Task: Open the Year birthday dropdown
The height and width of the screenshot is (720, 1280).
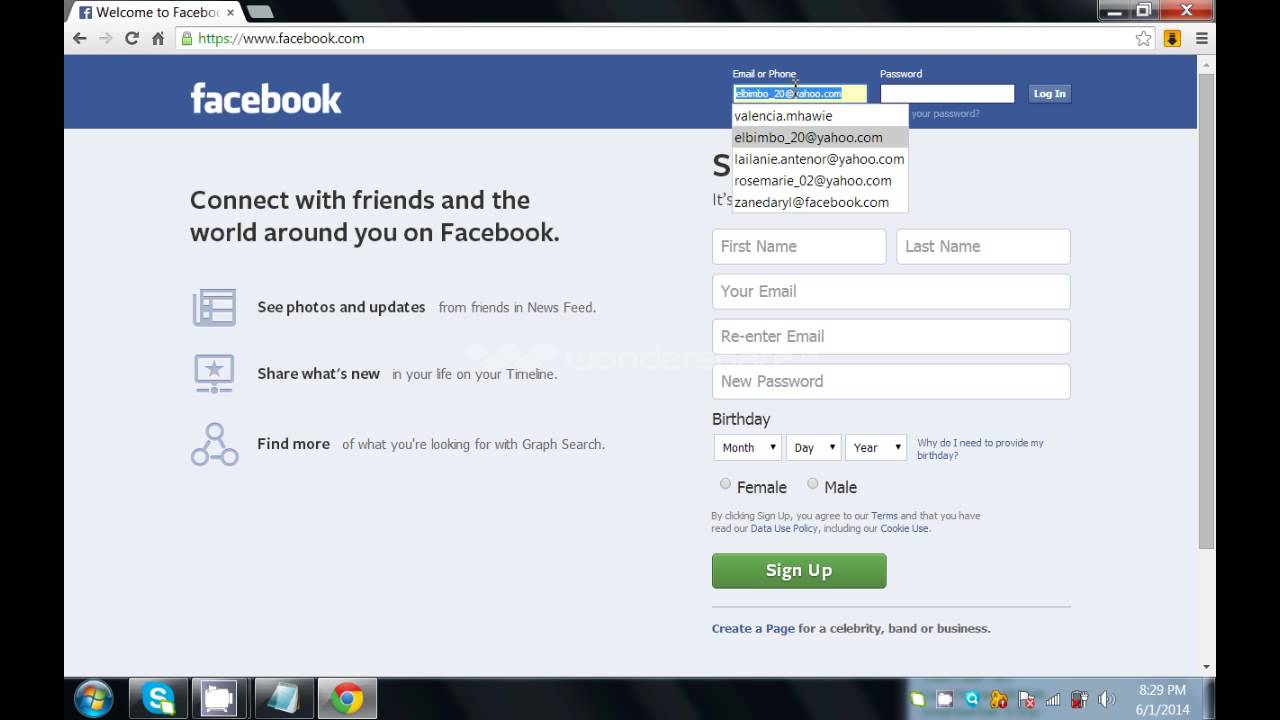Action: [876, 447]
